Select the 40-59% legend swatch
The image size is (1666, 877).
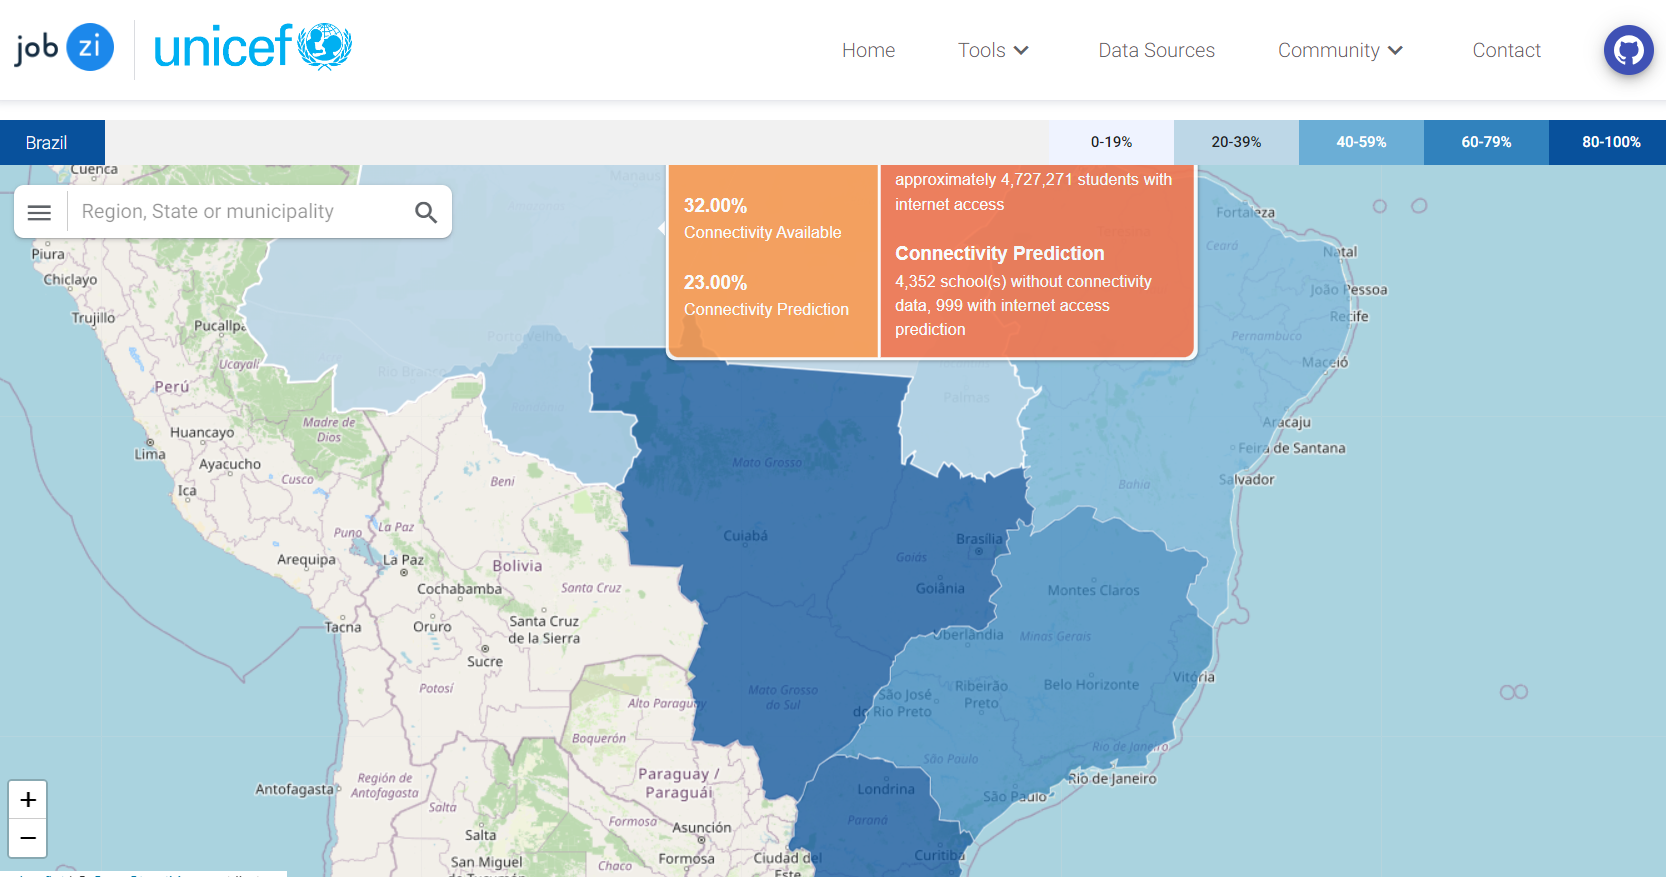[x=1361, y=142]
